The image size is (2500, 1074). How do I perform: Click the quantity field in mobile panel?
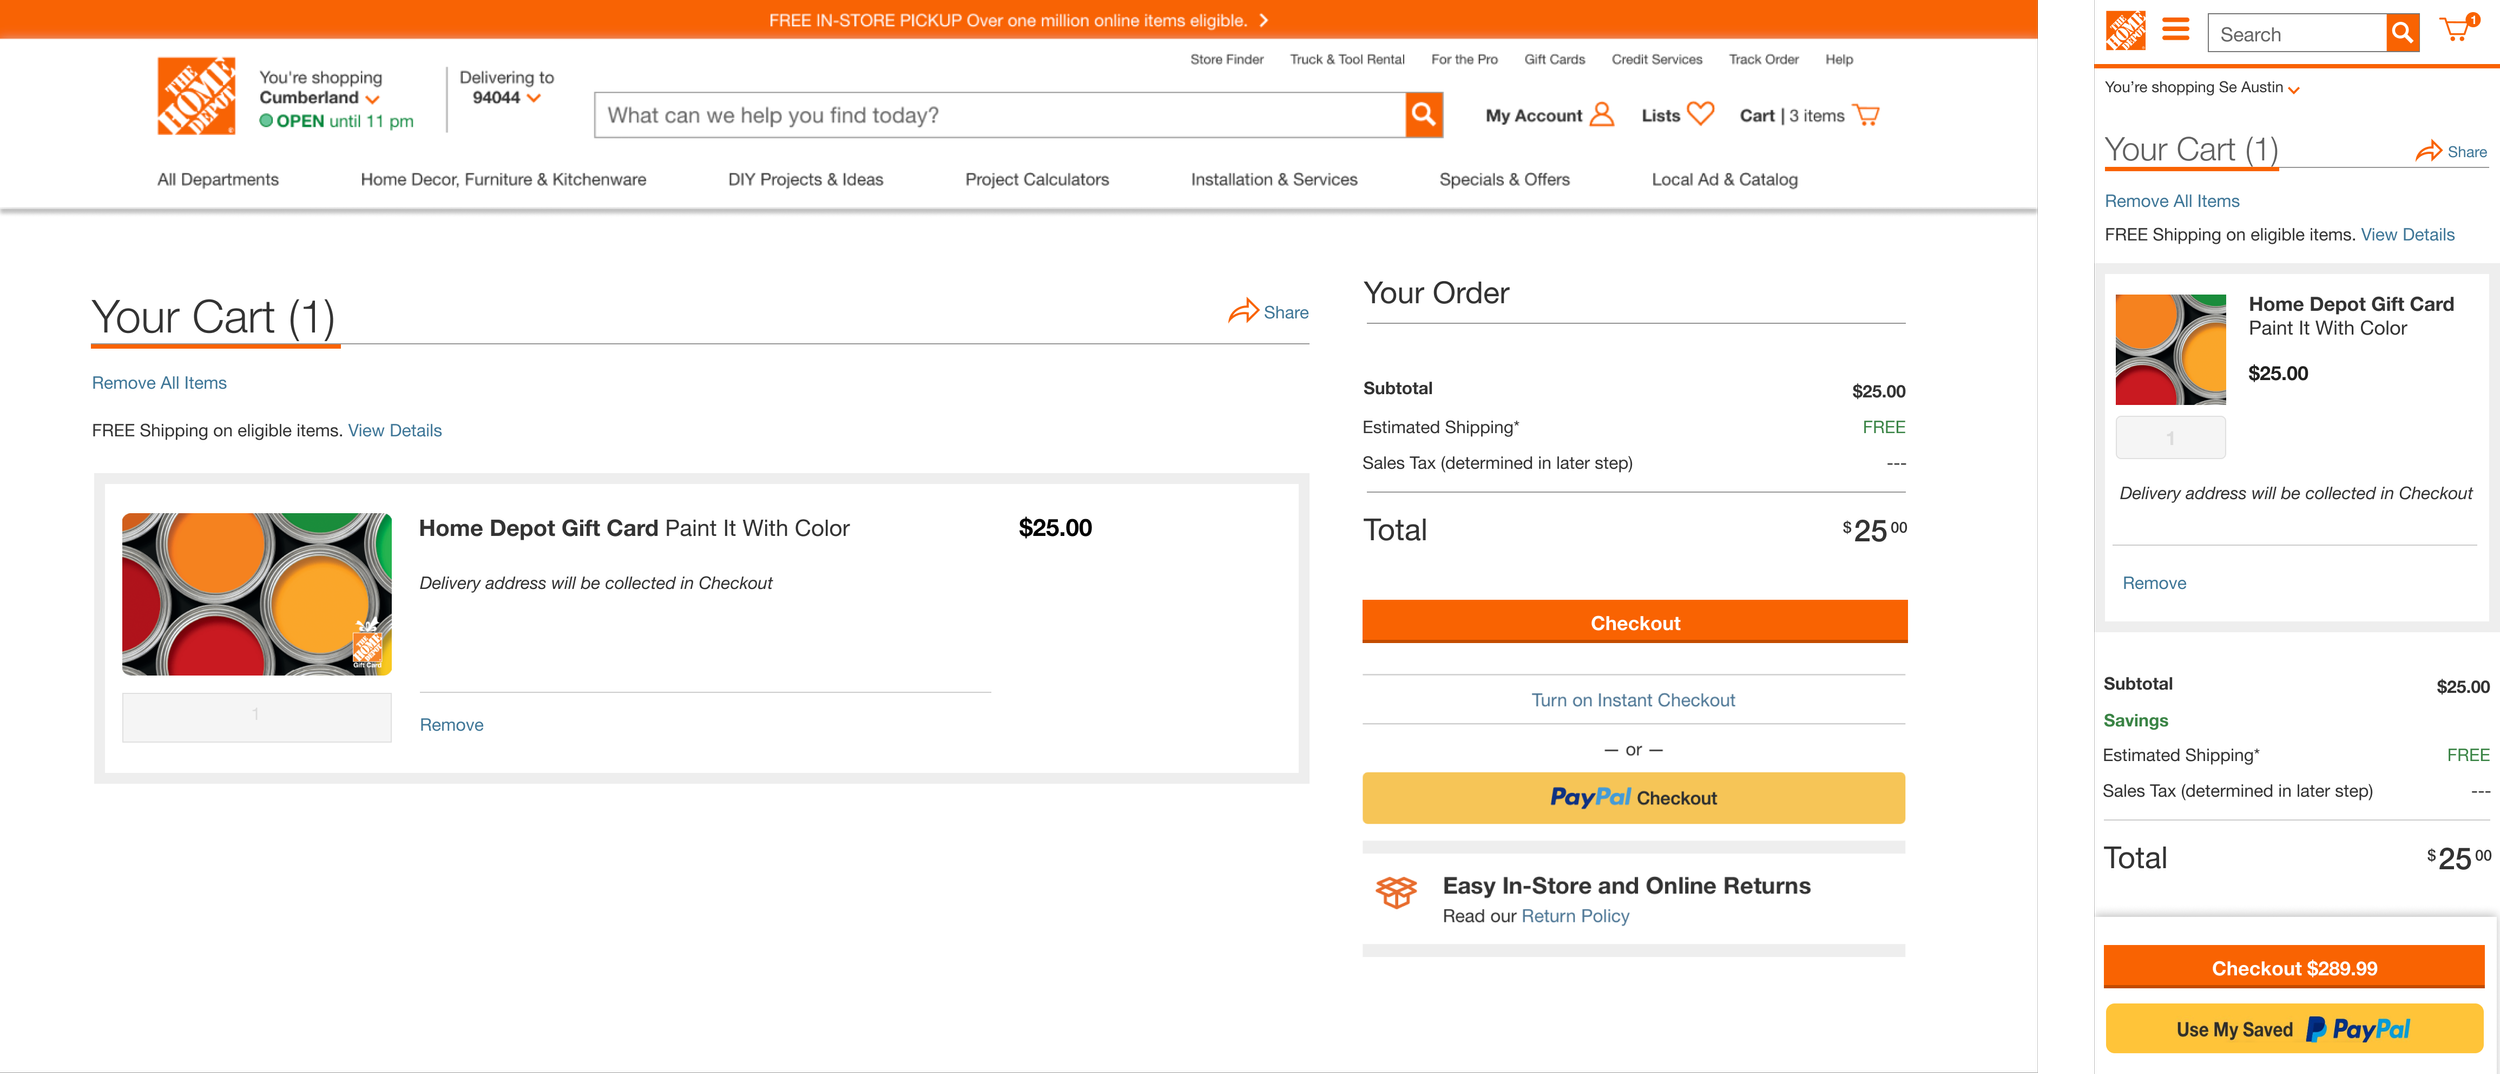tap(2170, 438)
